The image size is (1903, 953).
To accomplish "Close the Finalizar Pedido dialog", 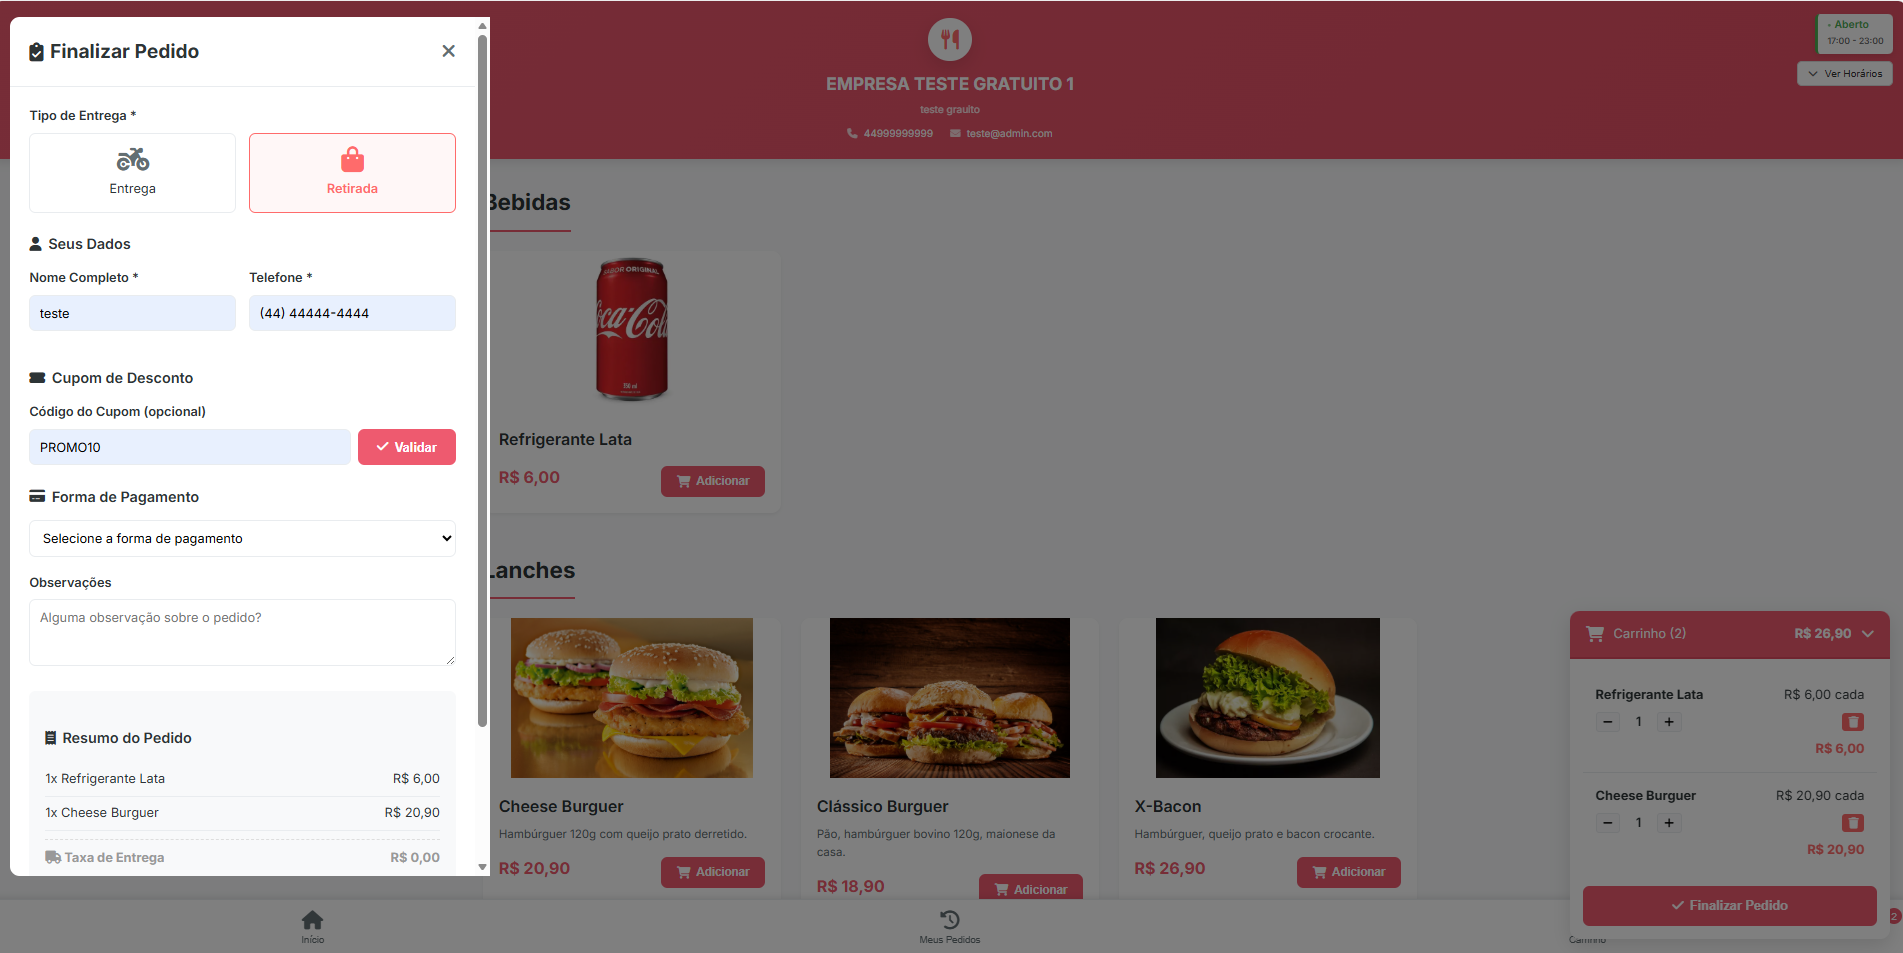I will (x=448, y=51).
